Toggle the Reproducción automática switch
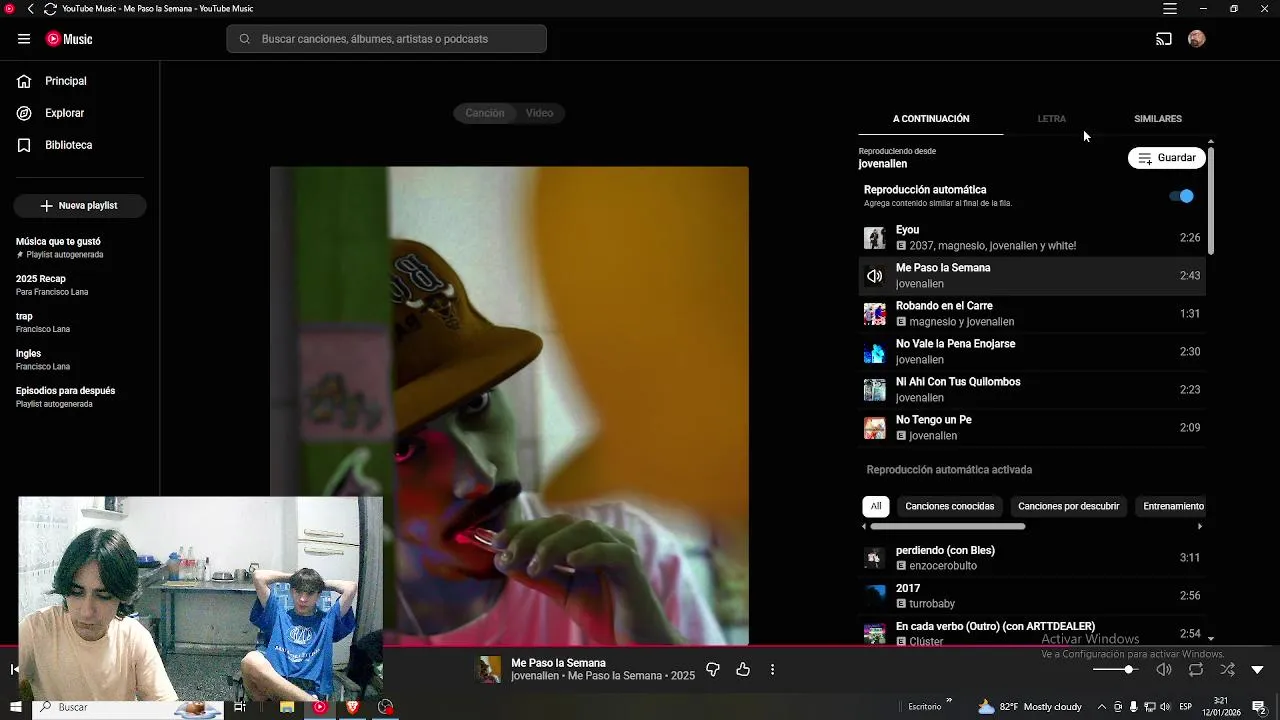This screenshot has width=1280, height=720. [x=1181, y=196]
